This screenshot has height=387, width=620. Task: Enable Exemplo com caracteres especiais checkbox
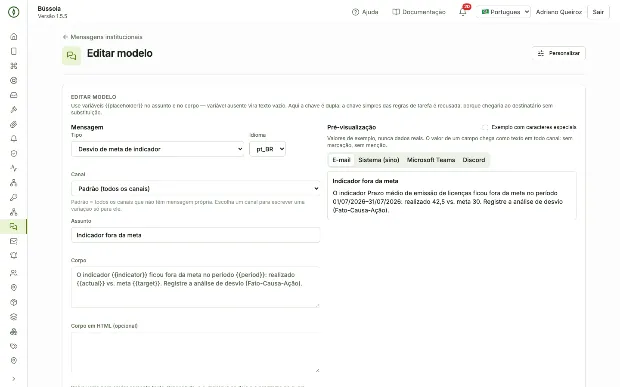[x=485, y=127]
